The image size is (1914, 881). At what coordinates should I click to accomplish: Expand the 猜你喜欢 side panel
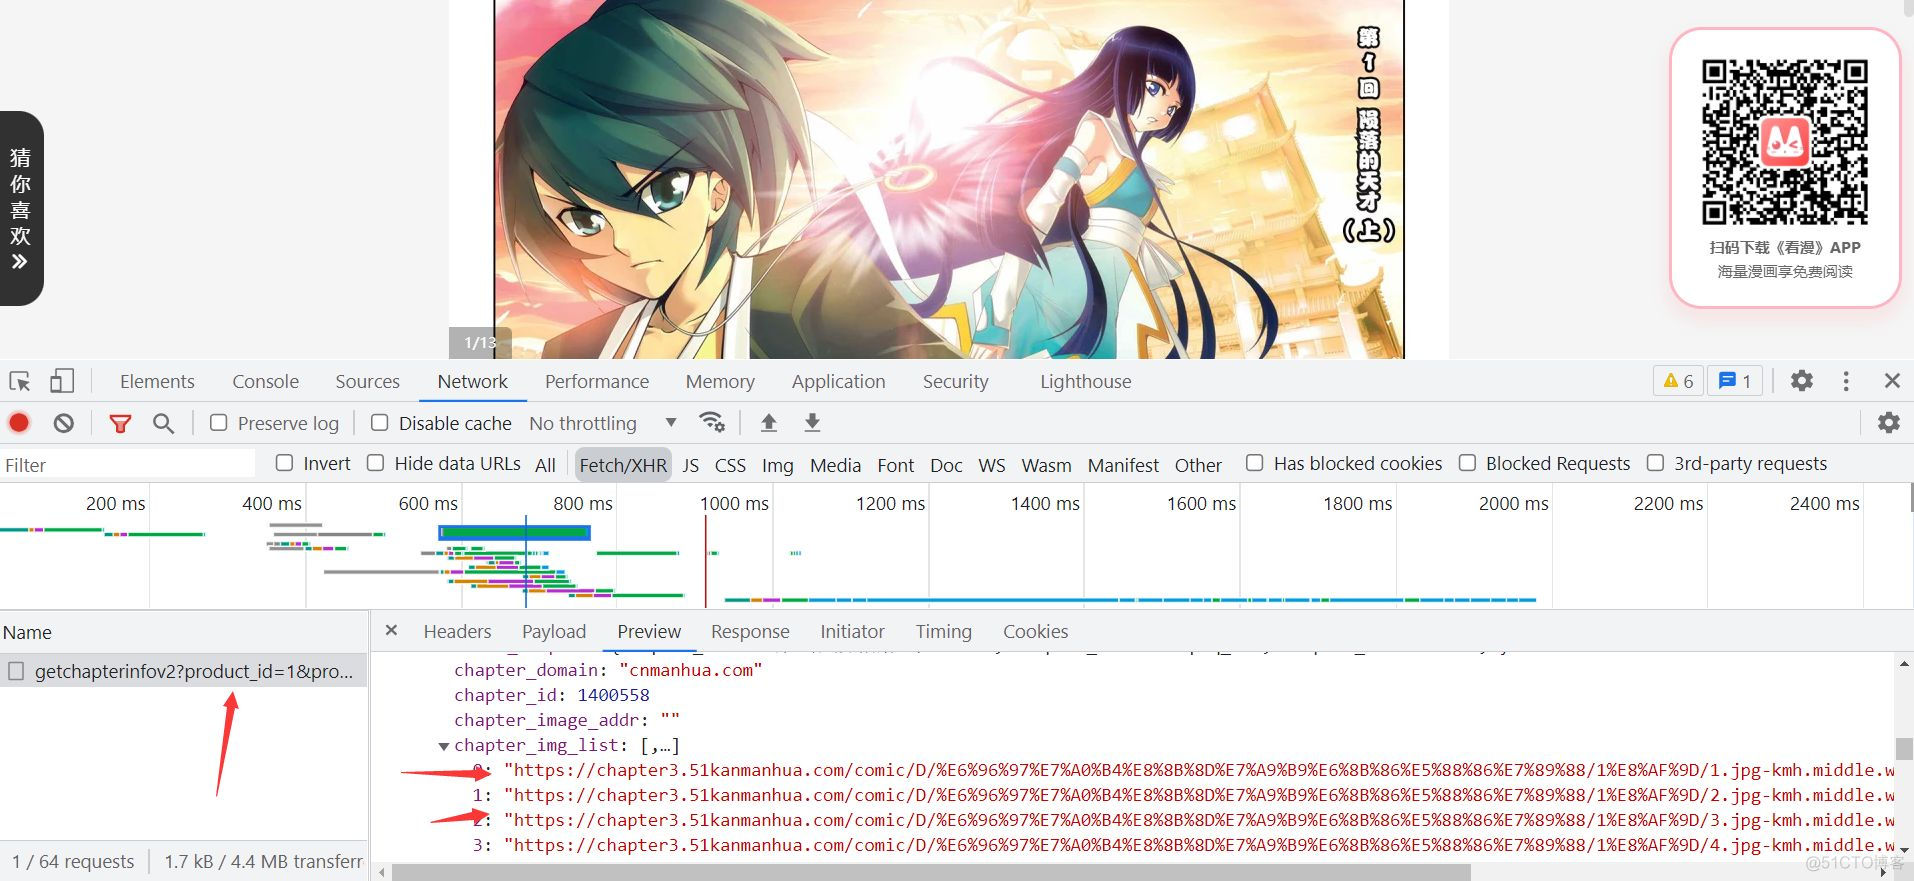(21, 208)
